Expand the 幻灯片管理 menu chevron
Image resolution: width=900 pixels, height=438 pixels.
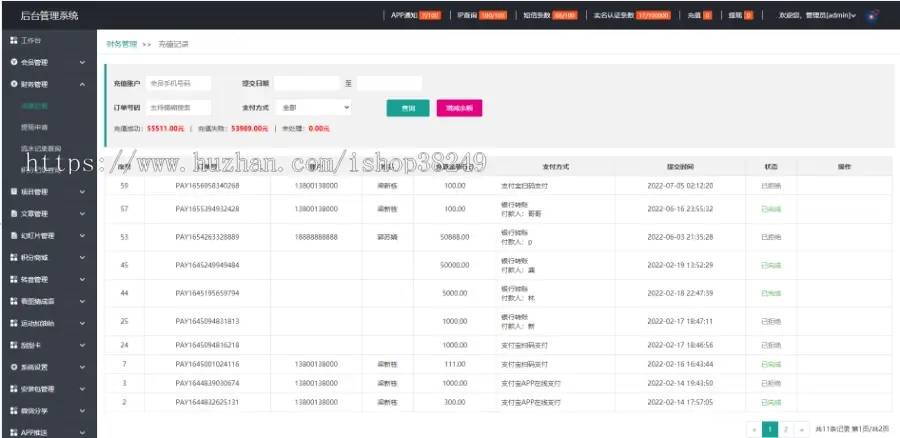pos(82,235)
